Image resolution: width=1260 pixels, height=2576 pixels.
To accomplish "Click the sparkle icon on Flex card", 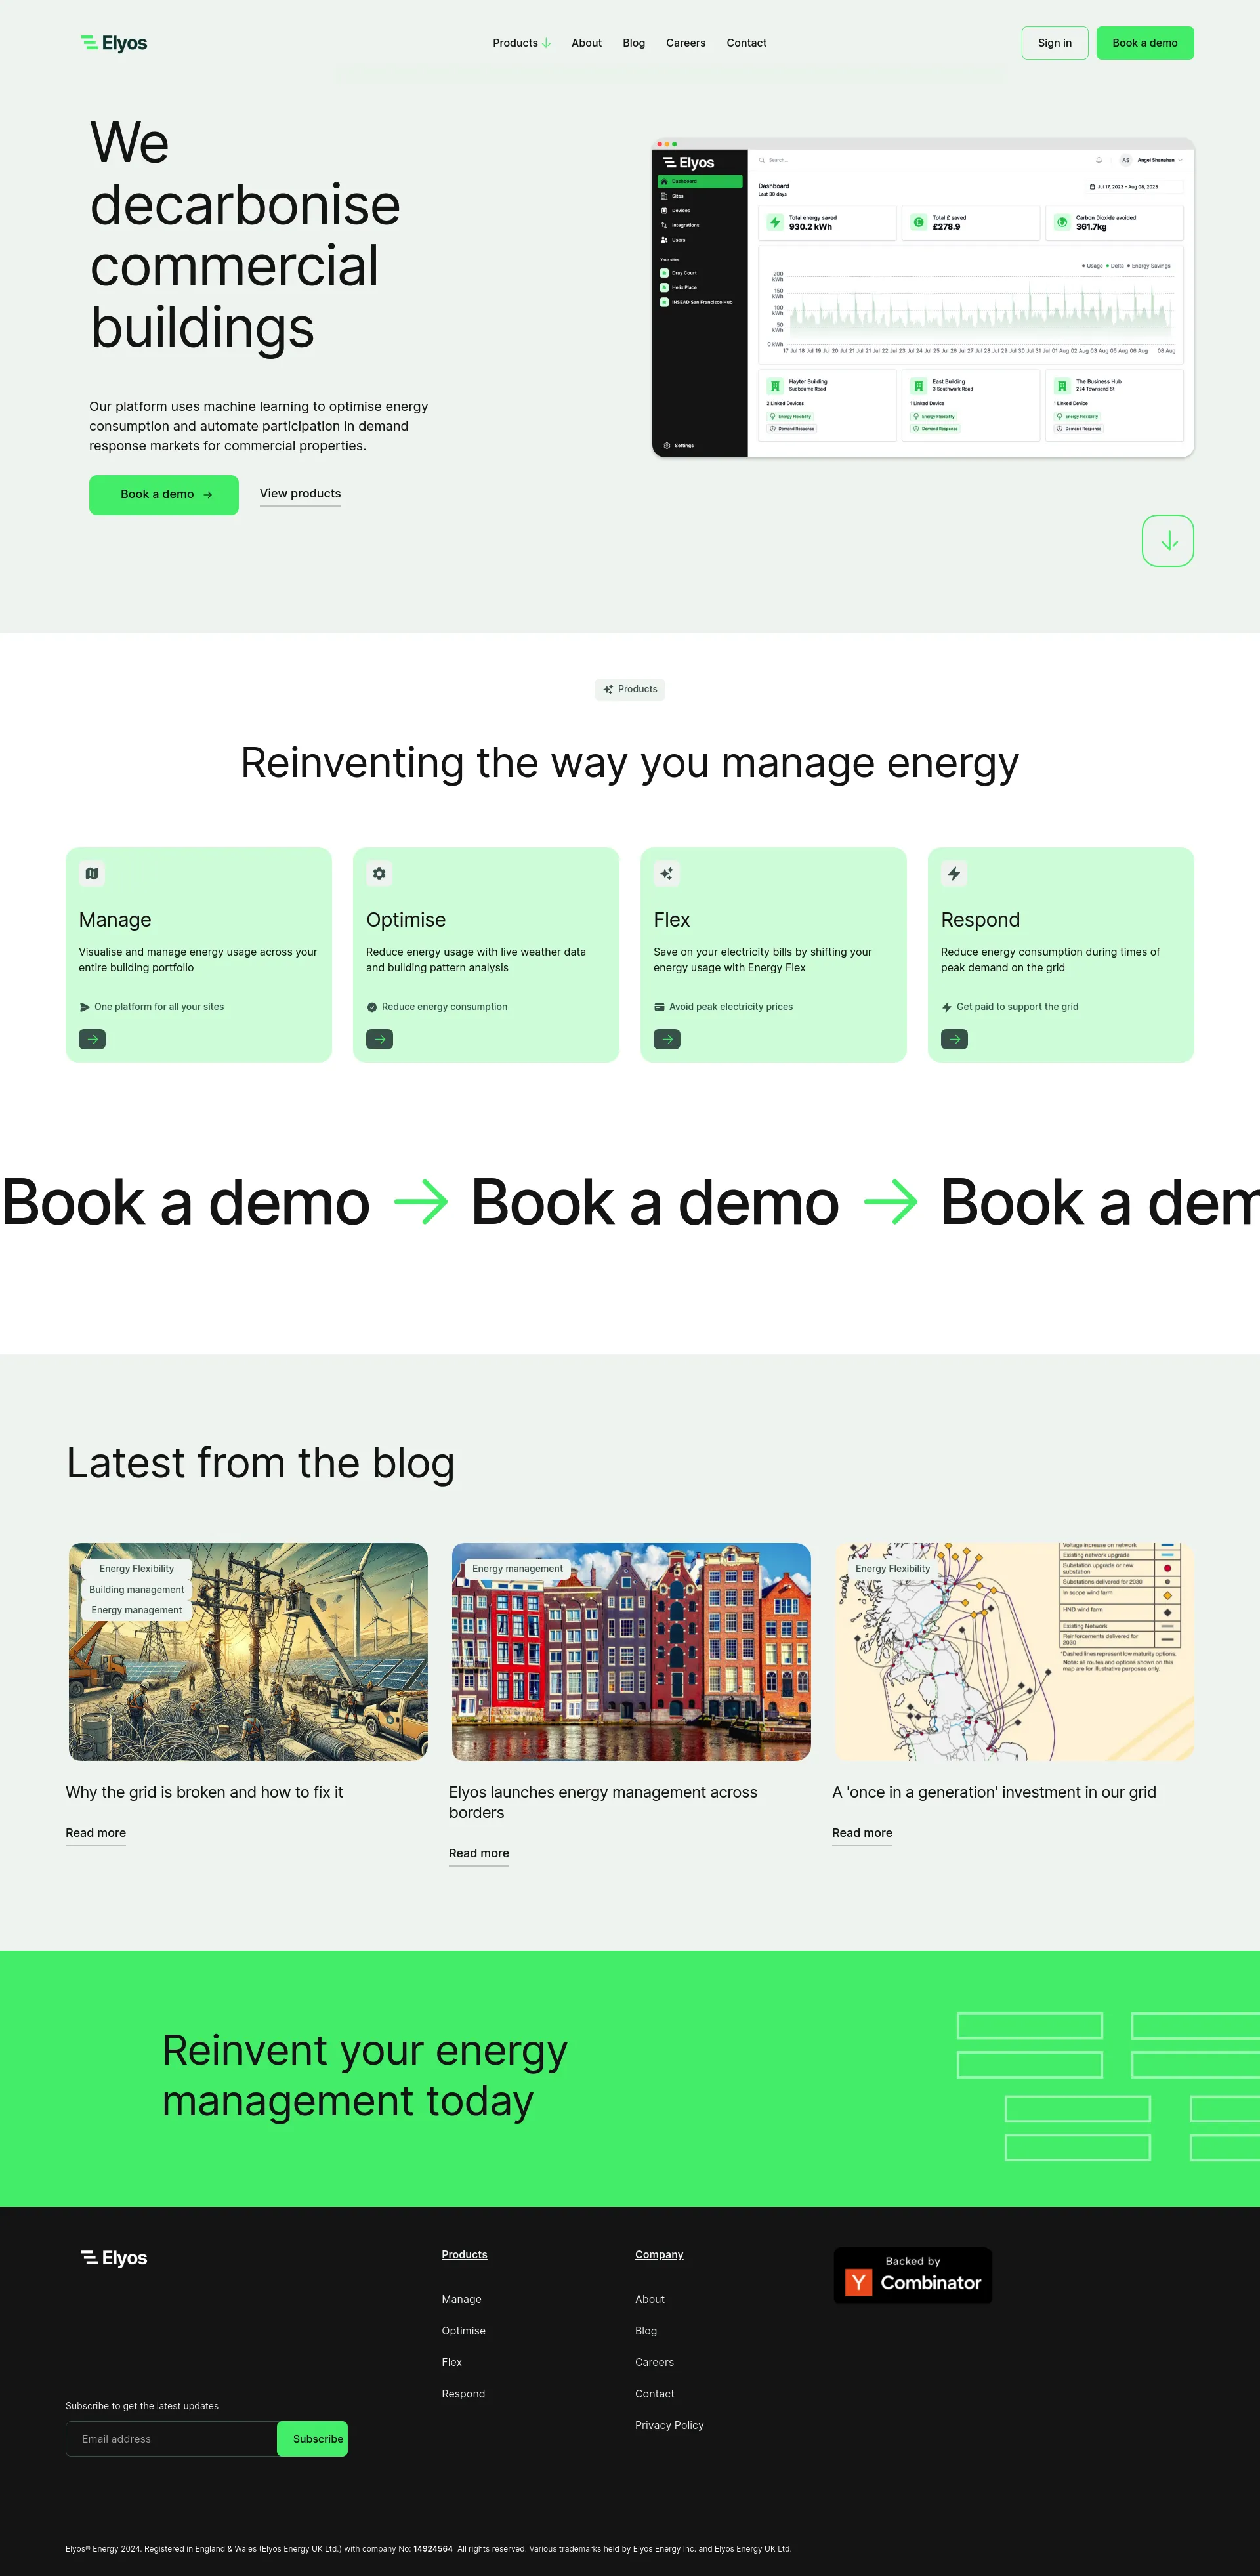I will tap(666, 873).
